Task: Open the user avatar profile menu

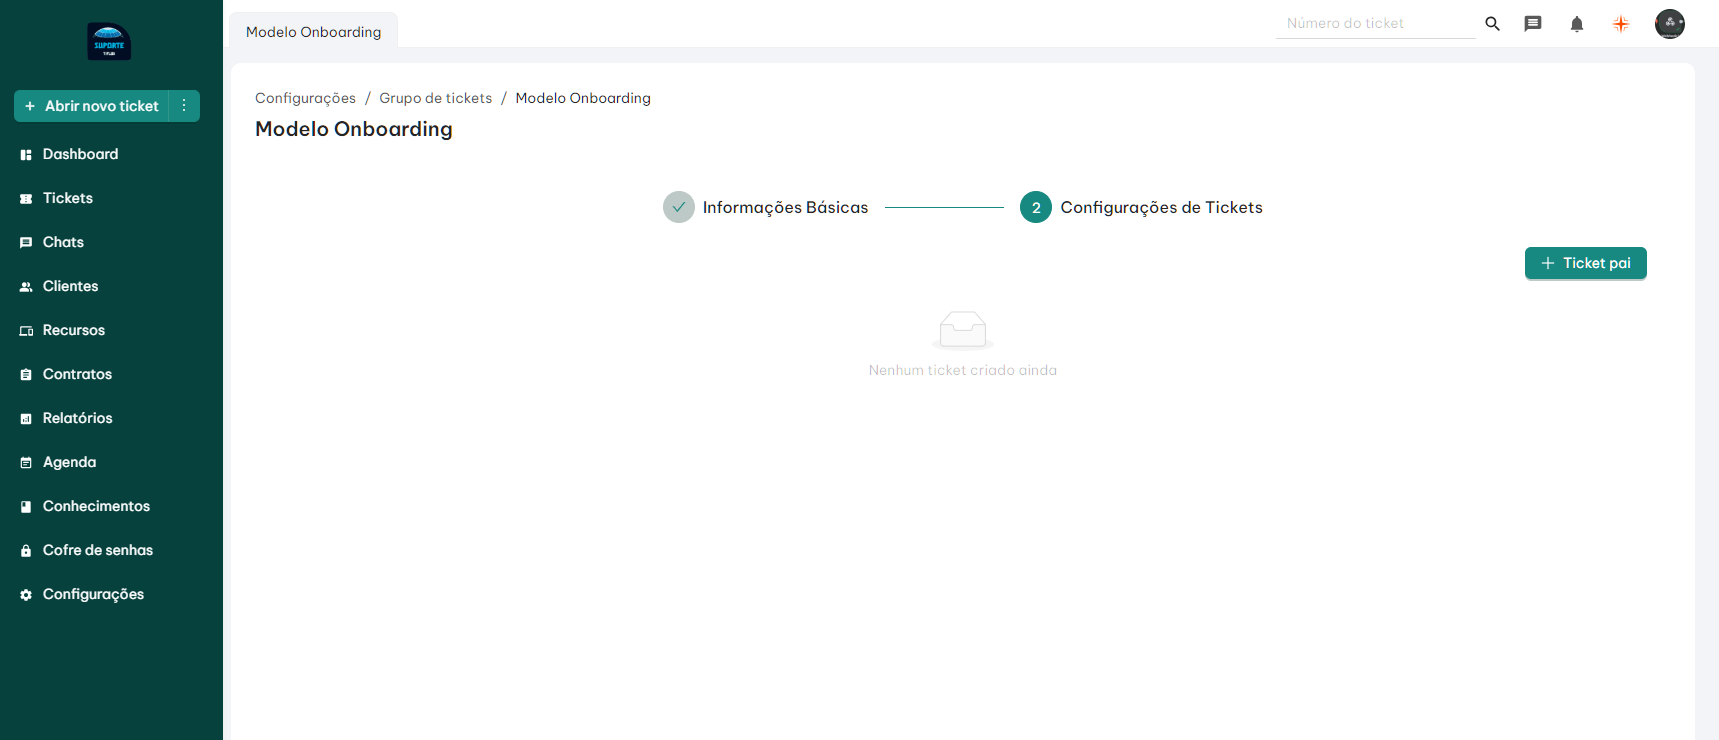Action: 1669,24
